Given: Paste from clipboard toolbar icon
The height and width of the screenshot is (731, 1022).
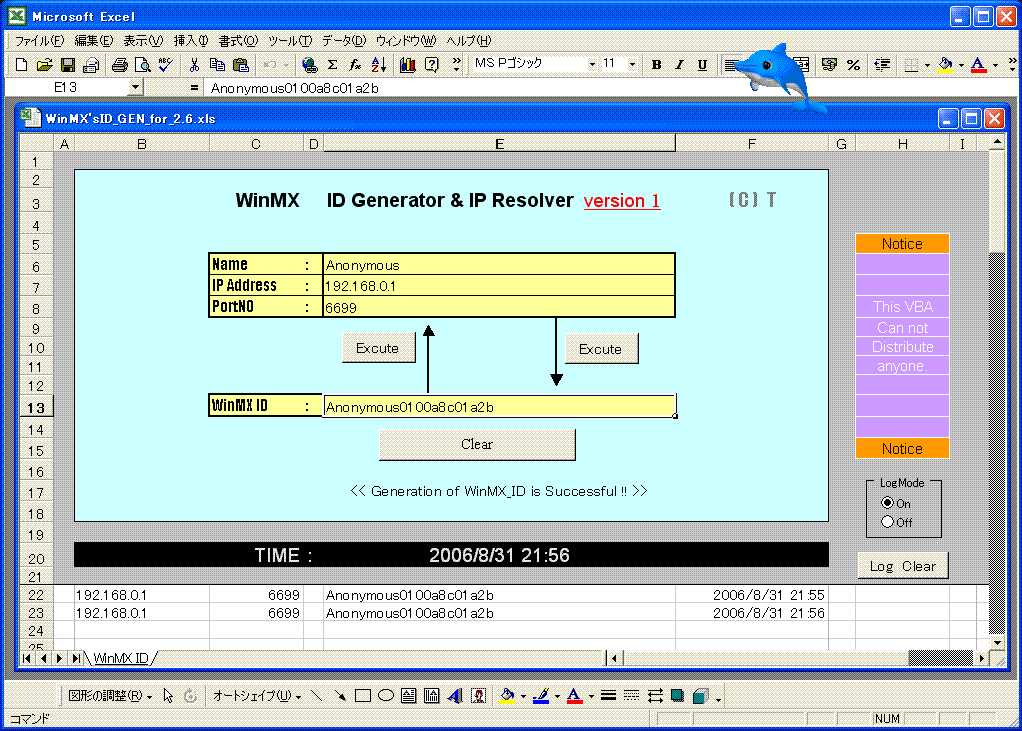Looking at the screenshot, I should click(x=241, y=64).
